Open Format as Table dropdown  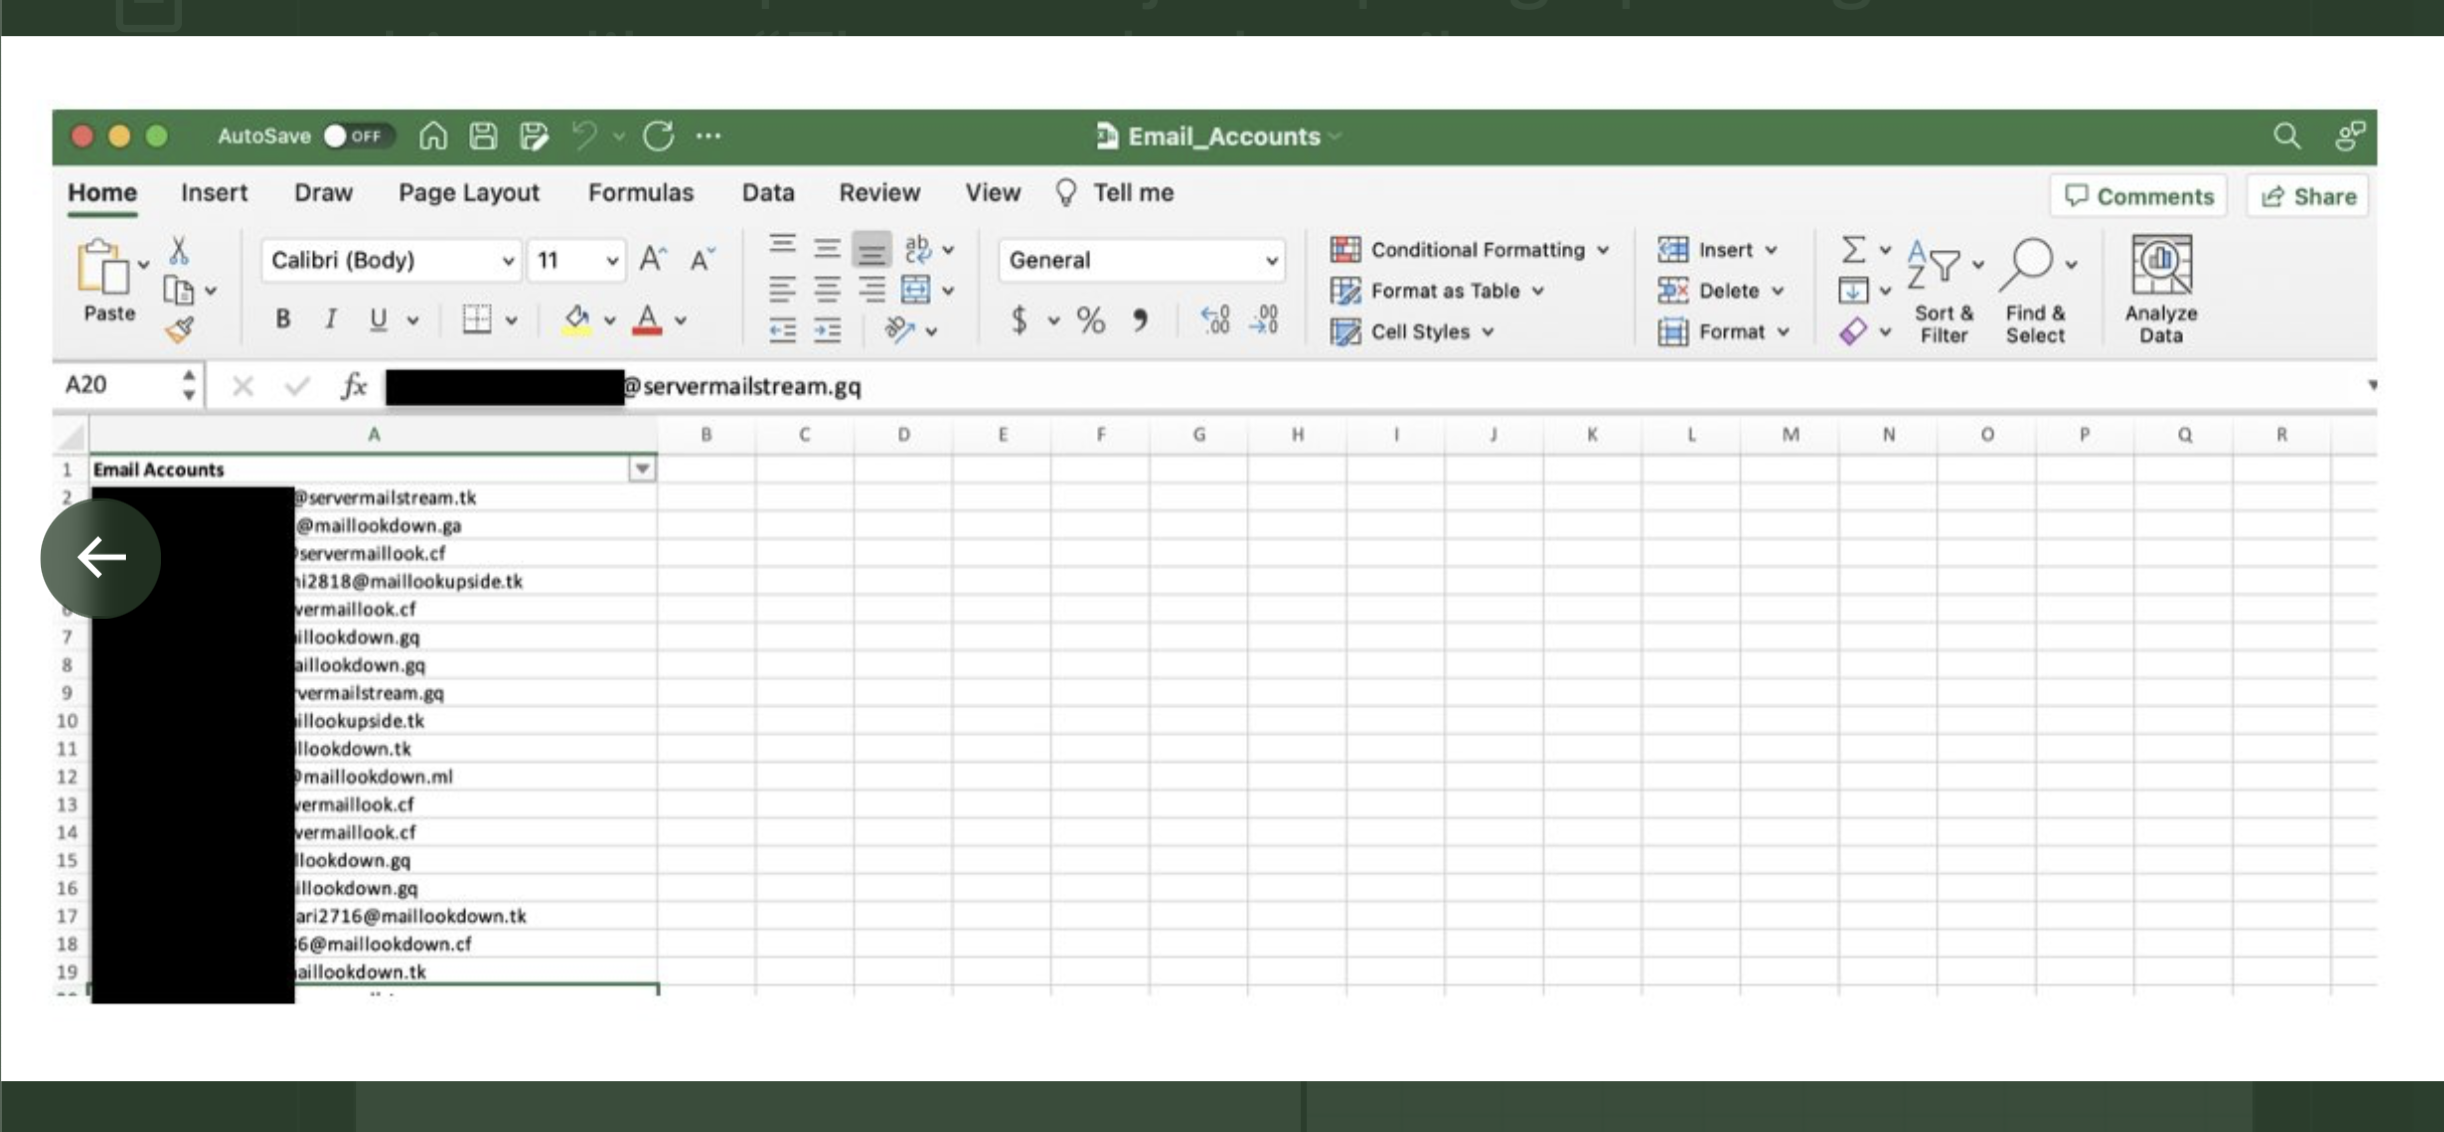tap(1438, 291)
